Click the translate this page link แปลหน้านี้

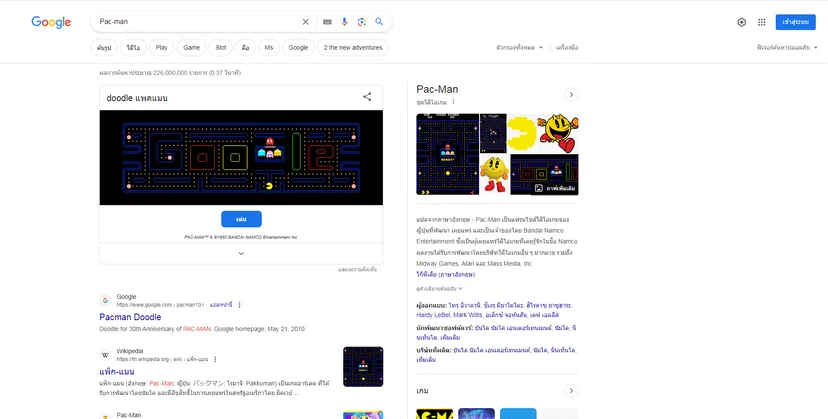(221, 305)
